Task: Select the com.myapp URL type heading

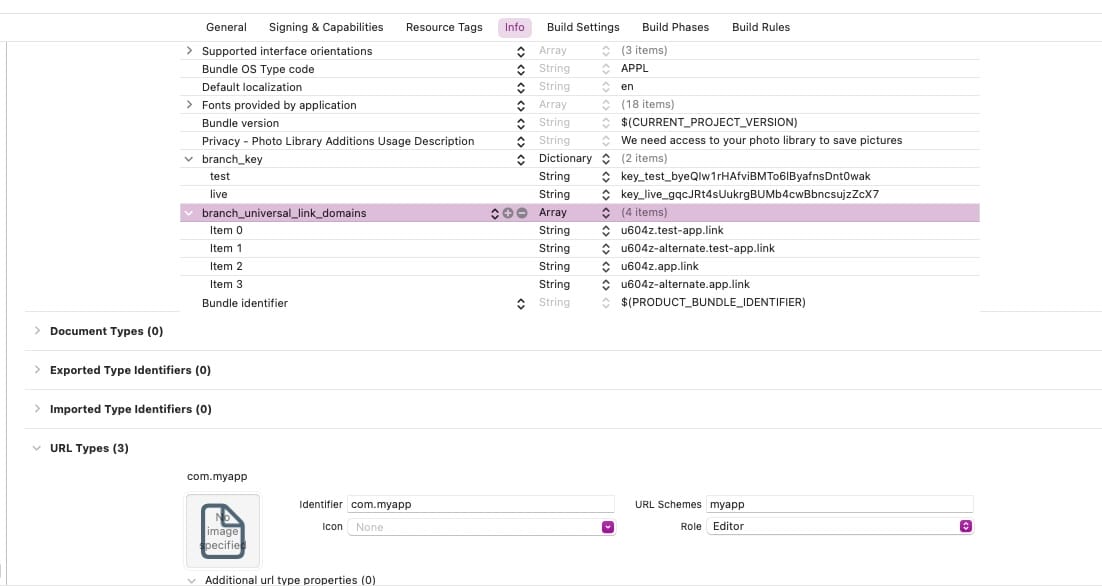Action: point(216,476)
